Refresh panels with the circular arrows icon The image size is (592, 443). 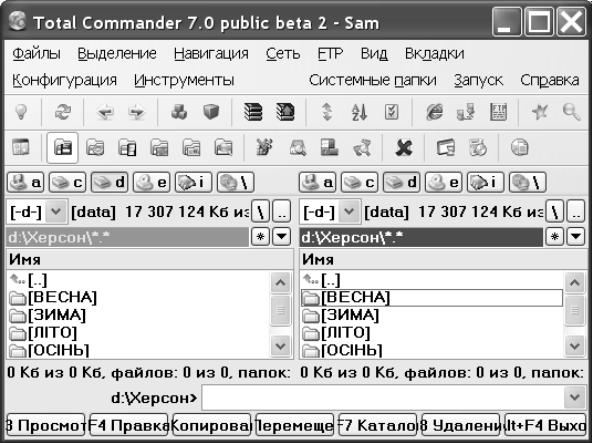pyautogui.click(x=63, y=112)
